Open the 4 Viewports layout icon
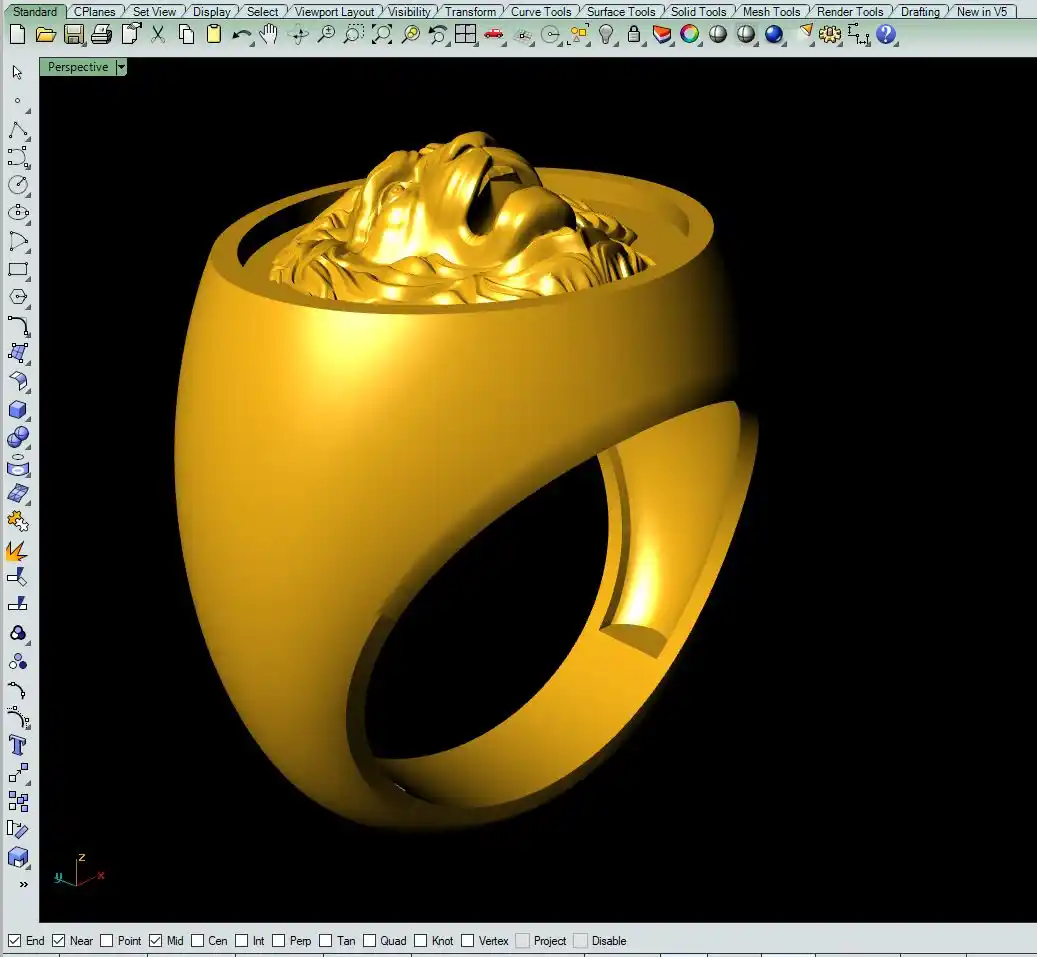 click(x=465, y=34)
